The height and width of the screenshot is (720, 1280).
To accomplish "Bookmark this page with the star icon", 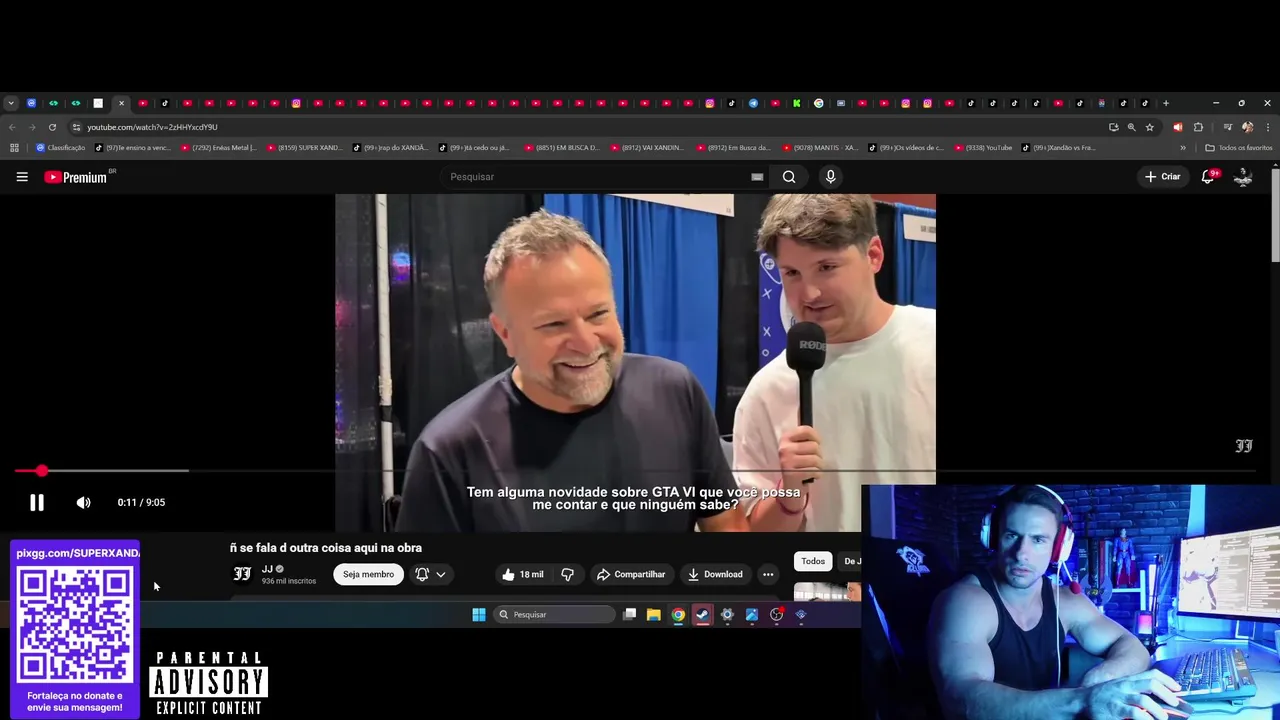I will [x=1150, y=127].
